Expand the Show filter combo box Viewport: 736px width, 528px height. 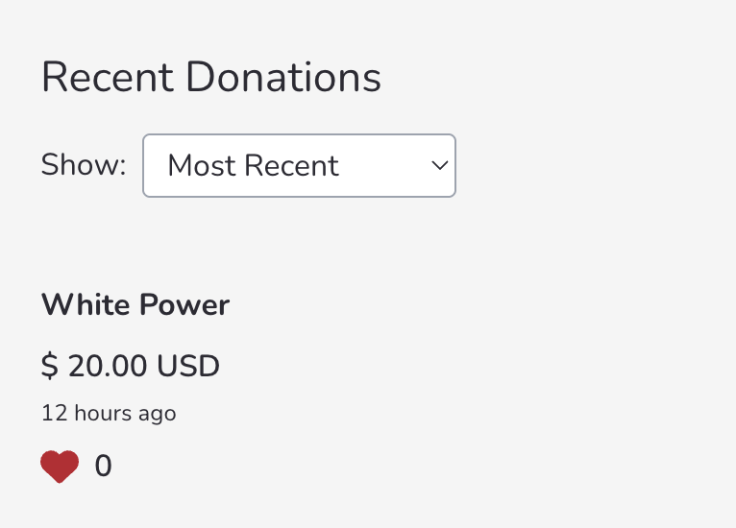299,166
